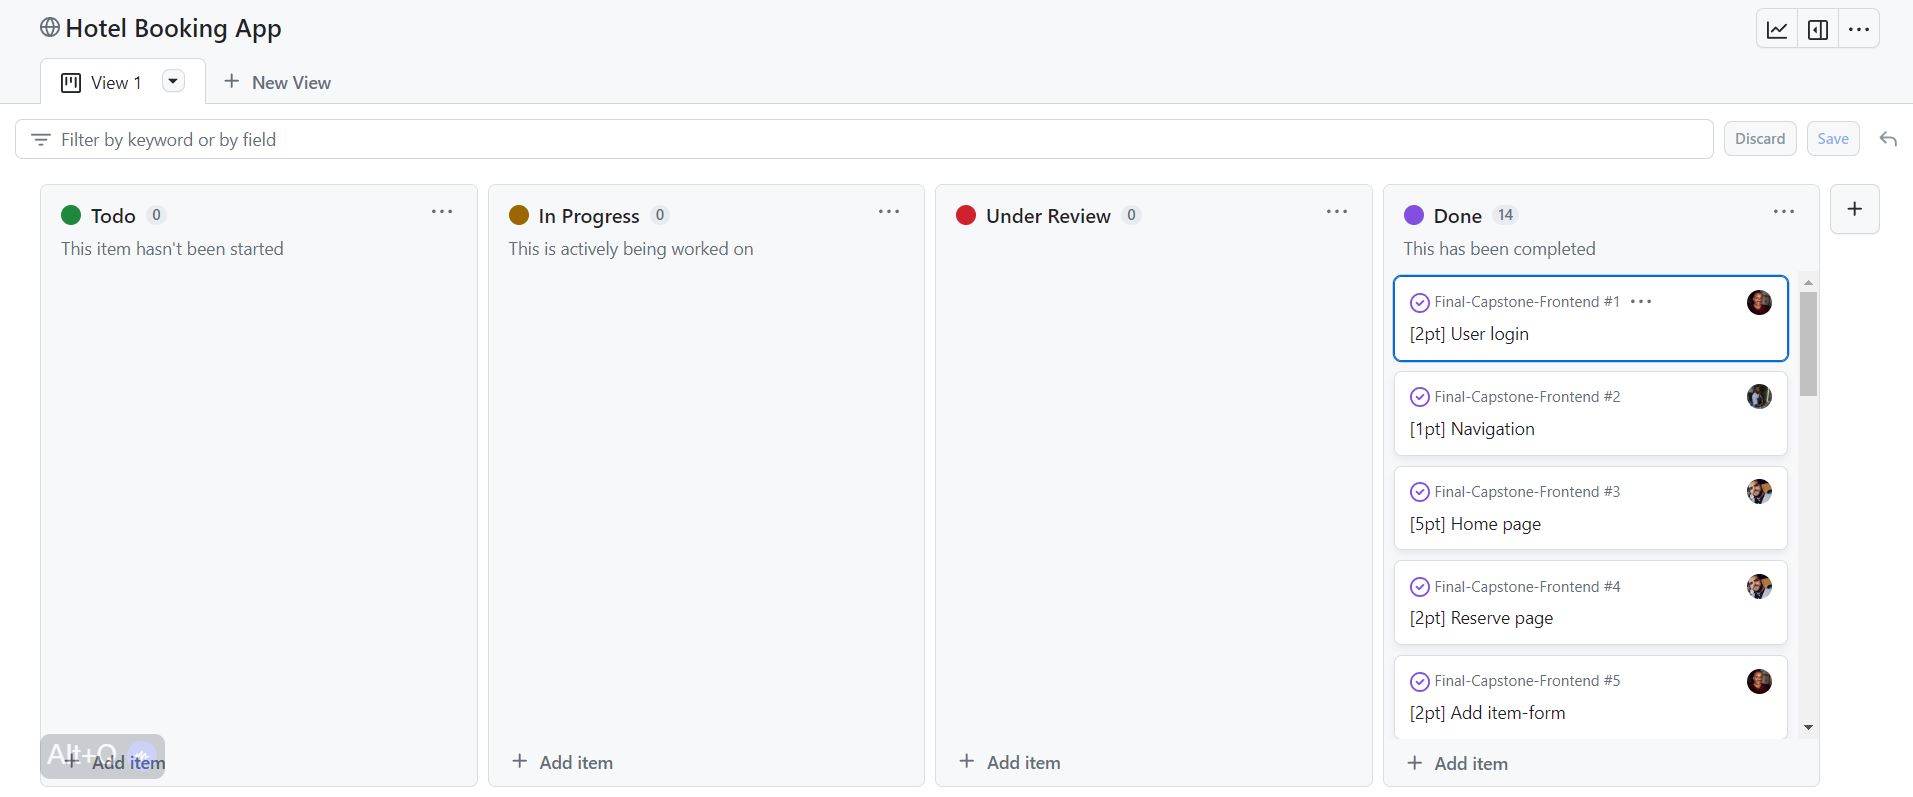This screenshot has width=1913, height=797.
Task: Click the brown In Progress status dot
Action: (518, 215)
